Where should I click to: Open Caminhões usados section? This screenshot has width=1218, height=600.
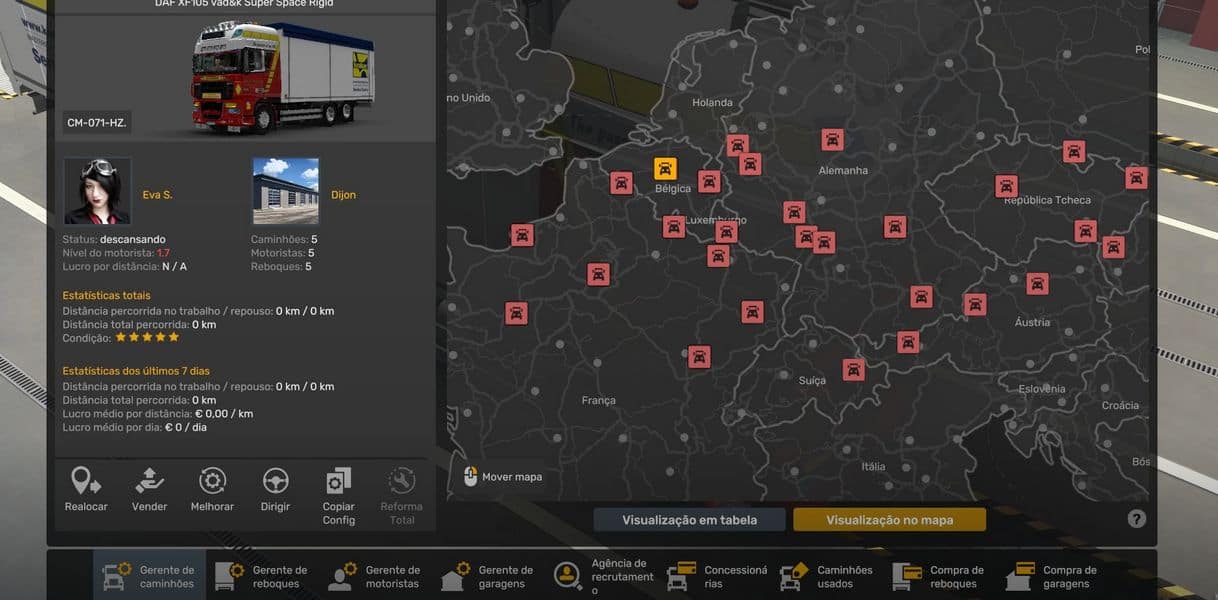[829, 577]
